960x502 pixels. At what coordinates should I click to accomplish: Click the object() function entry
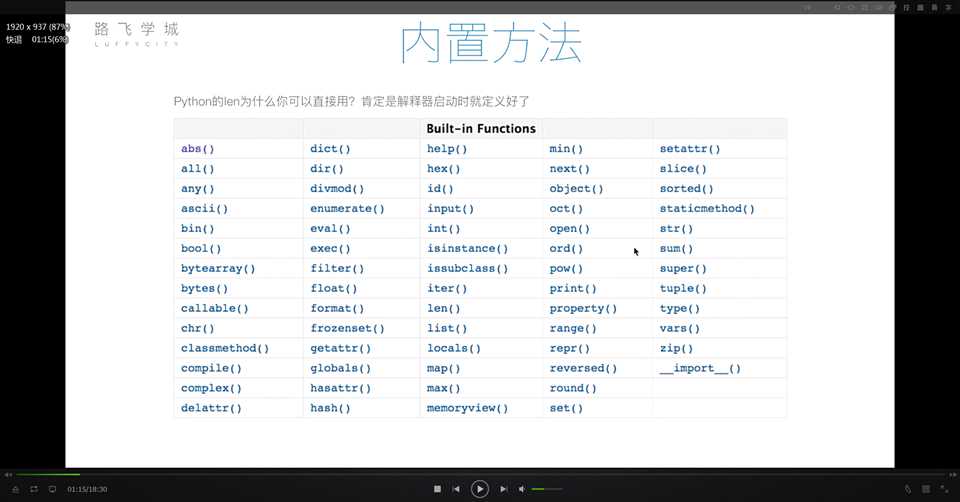pyautogui.click(x=576, y=189)
